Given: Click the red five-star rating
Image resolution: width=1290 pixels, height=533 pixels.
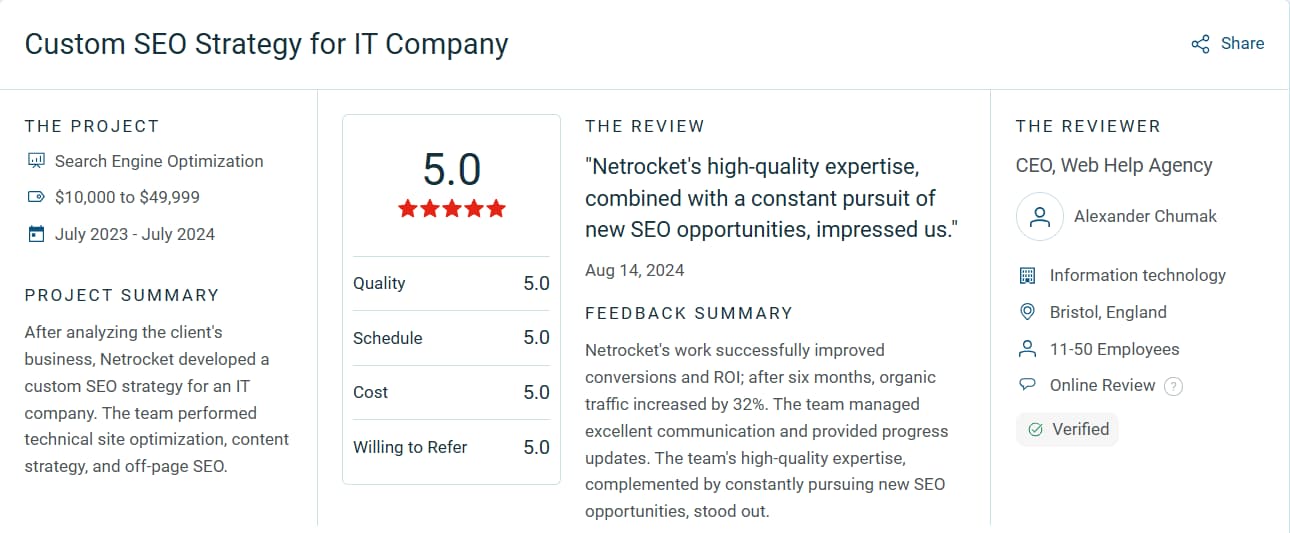Looking at the screenshot, I should click(x=452, y=209).
